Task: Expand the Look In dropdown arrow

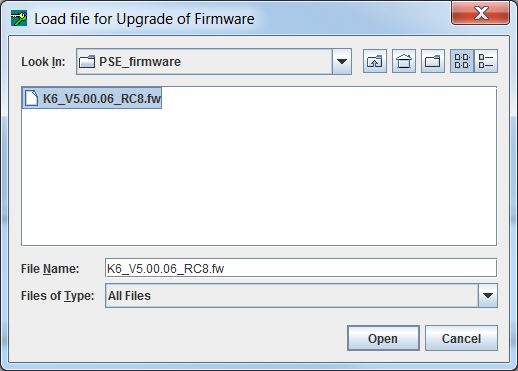Action: [x=342, y=62]
